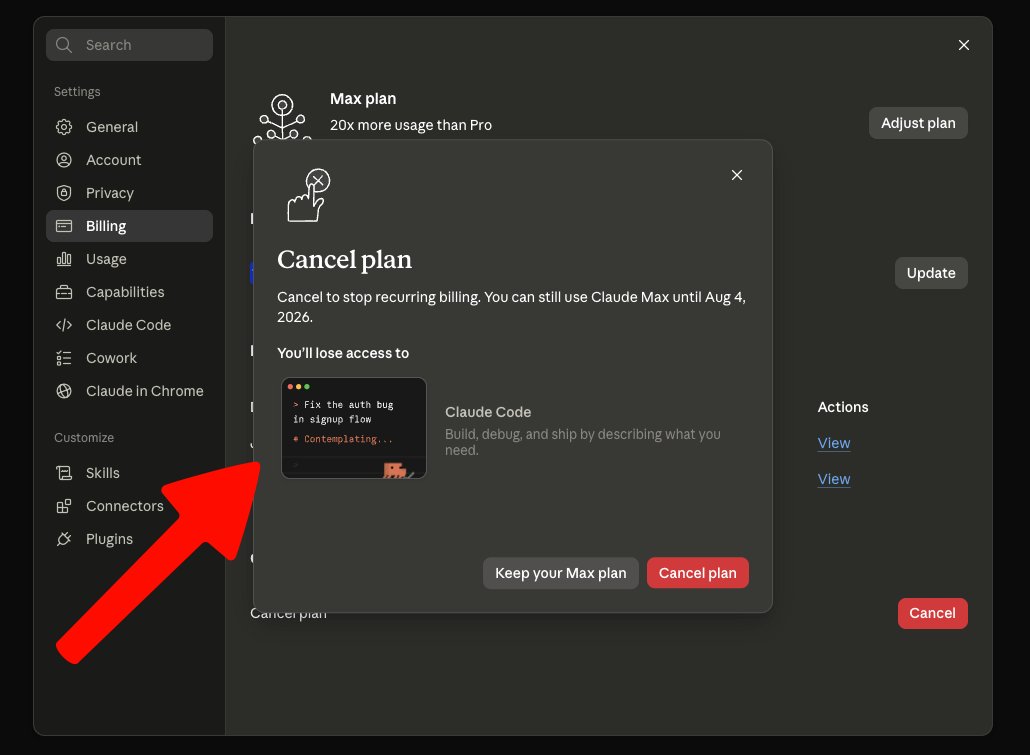The width and height of the screenshot is (1030, 755).
Task: Click the Privacy shield icon
Action: click(x=64, y=193)
